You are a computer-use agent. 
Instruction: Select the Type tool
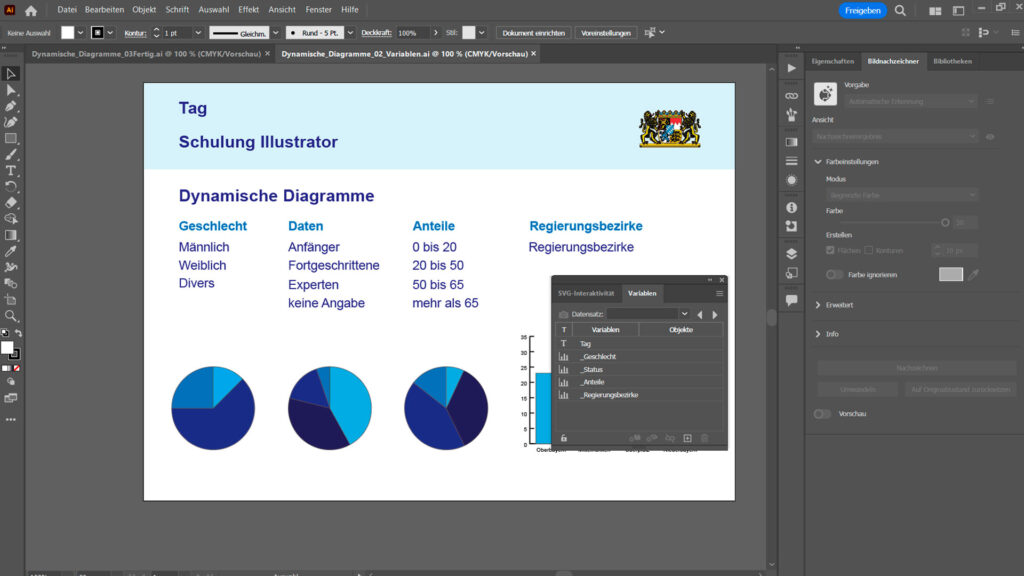[x=10, y=171]
